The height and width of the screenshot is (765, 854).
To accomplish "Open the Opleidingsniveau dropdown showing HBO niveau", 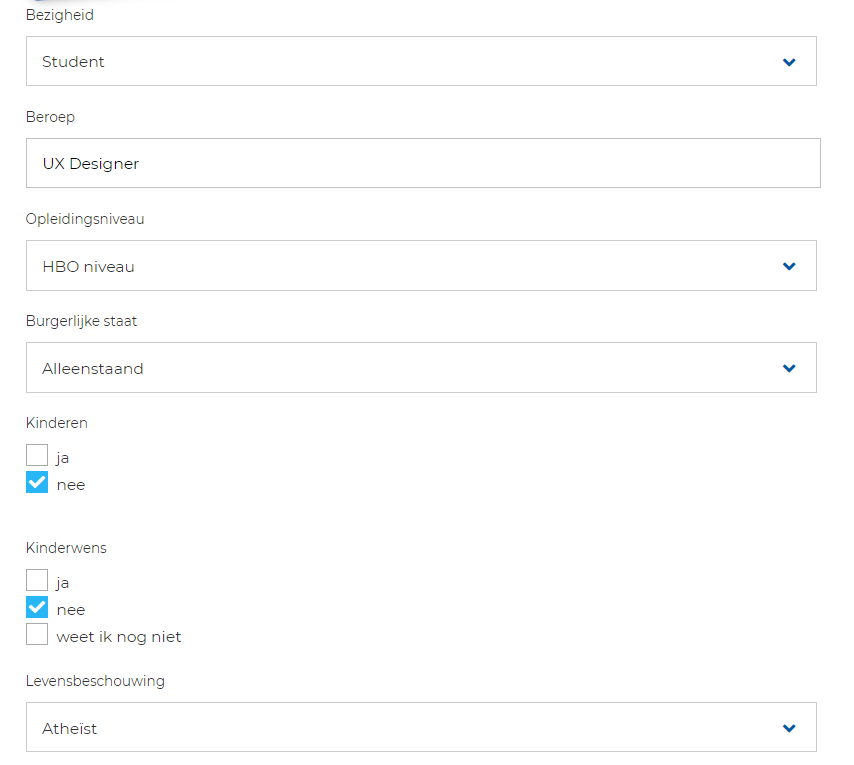I will click(421, 265).
